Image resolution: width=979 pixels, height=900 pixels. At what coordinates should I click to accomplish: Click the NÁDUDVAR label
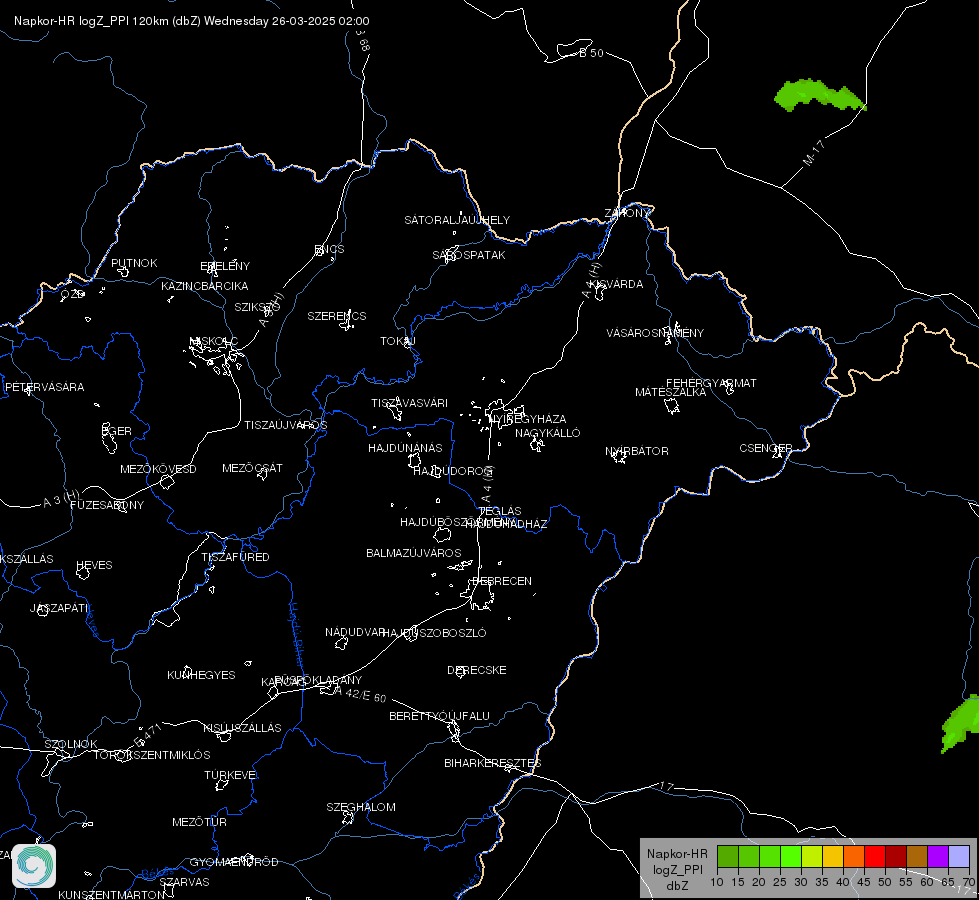(355, 632)
